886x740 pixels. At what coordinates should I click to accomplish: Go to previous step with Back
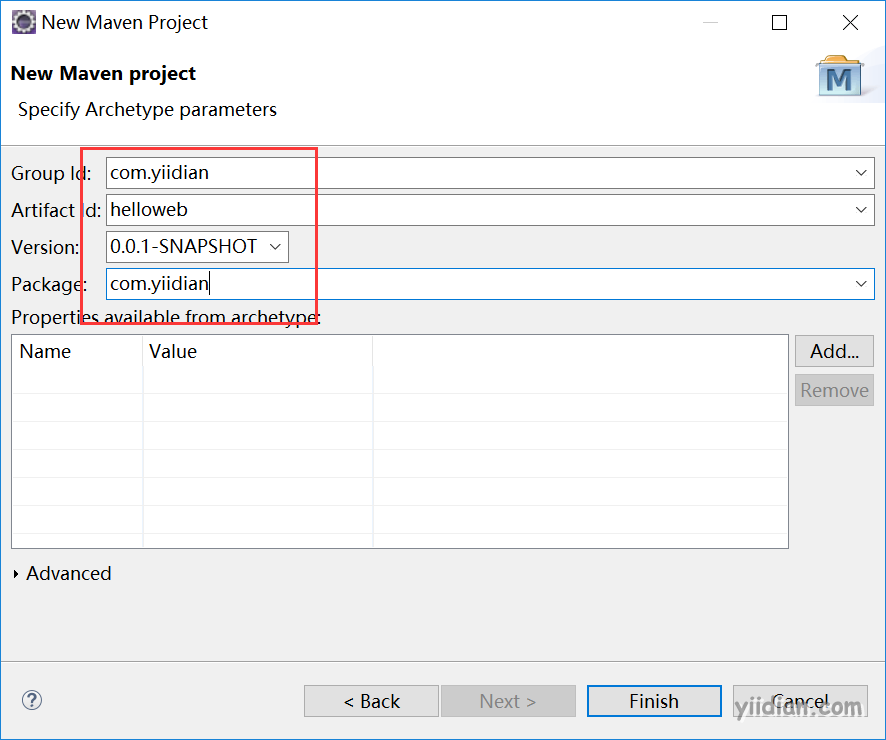coord(371,701)
